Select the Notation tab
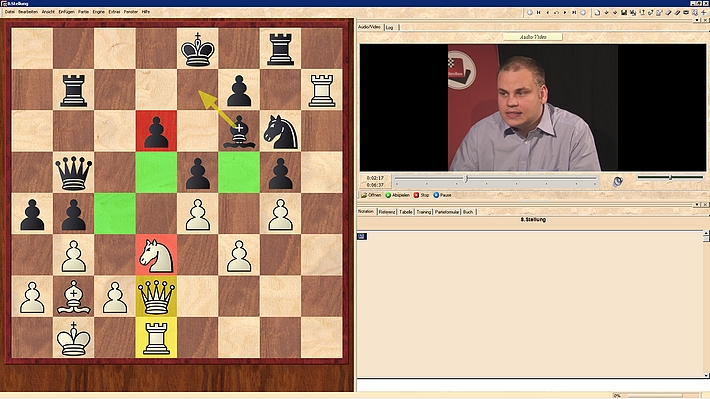This screenshot has width=710, height=399. point(366,212)
